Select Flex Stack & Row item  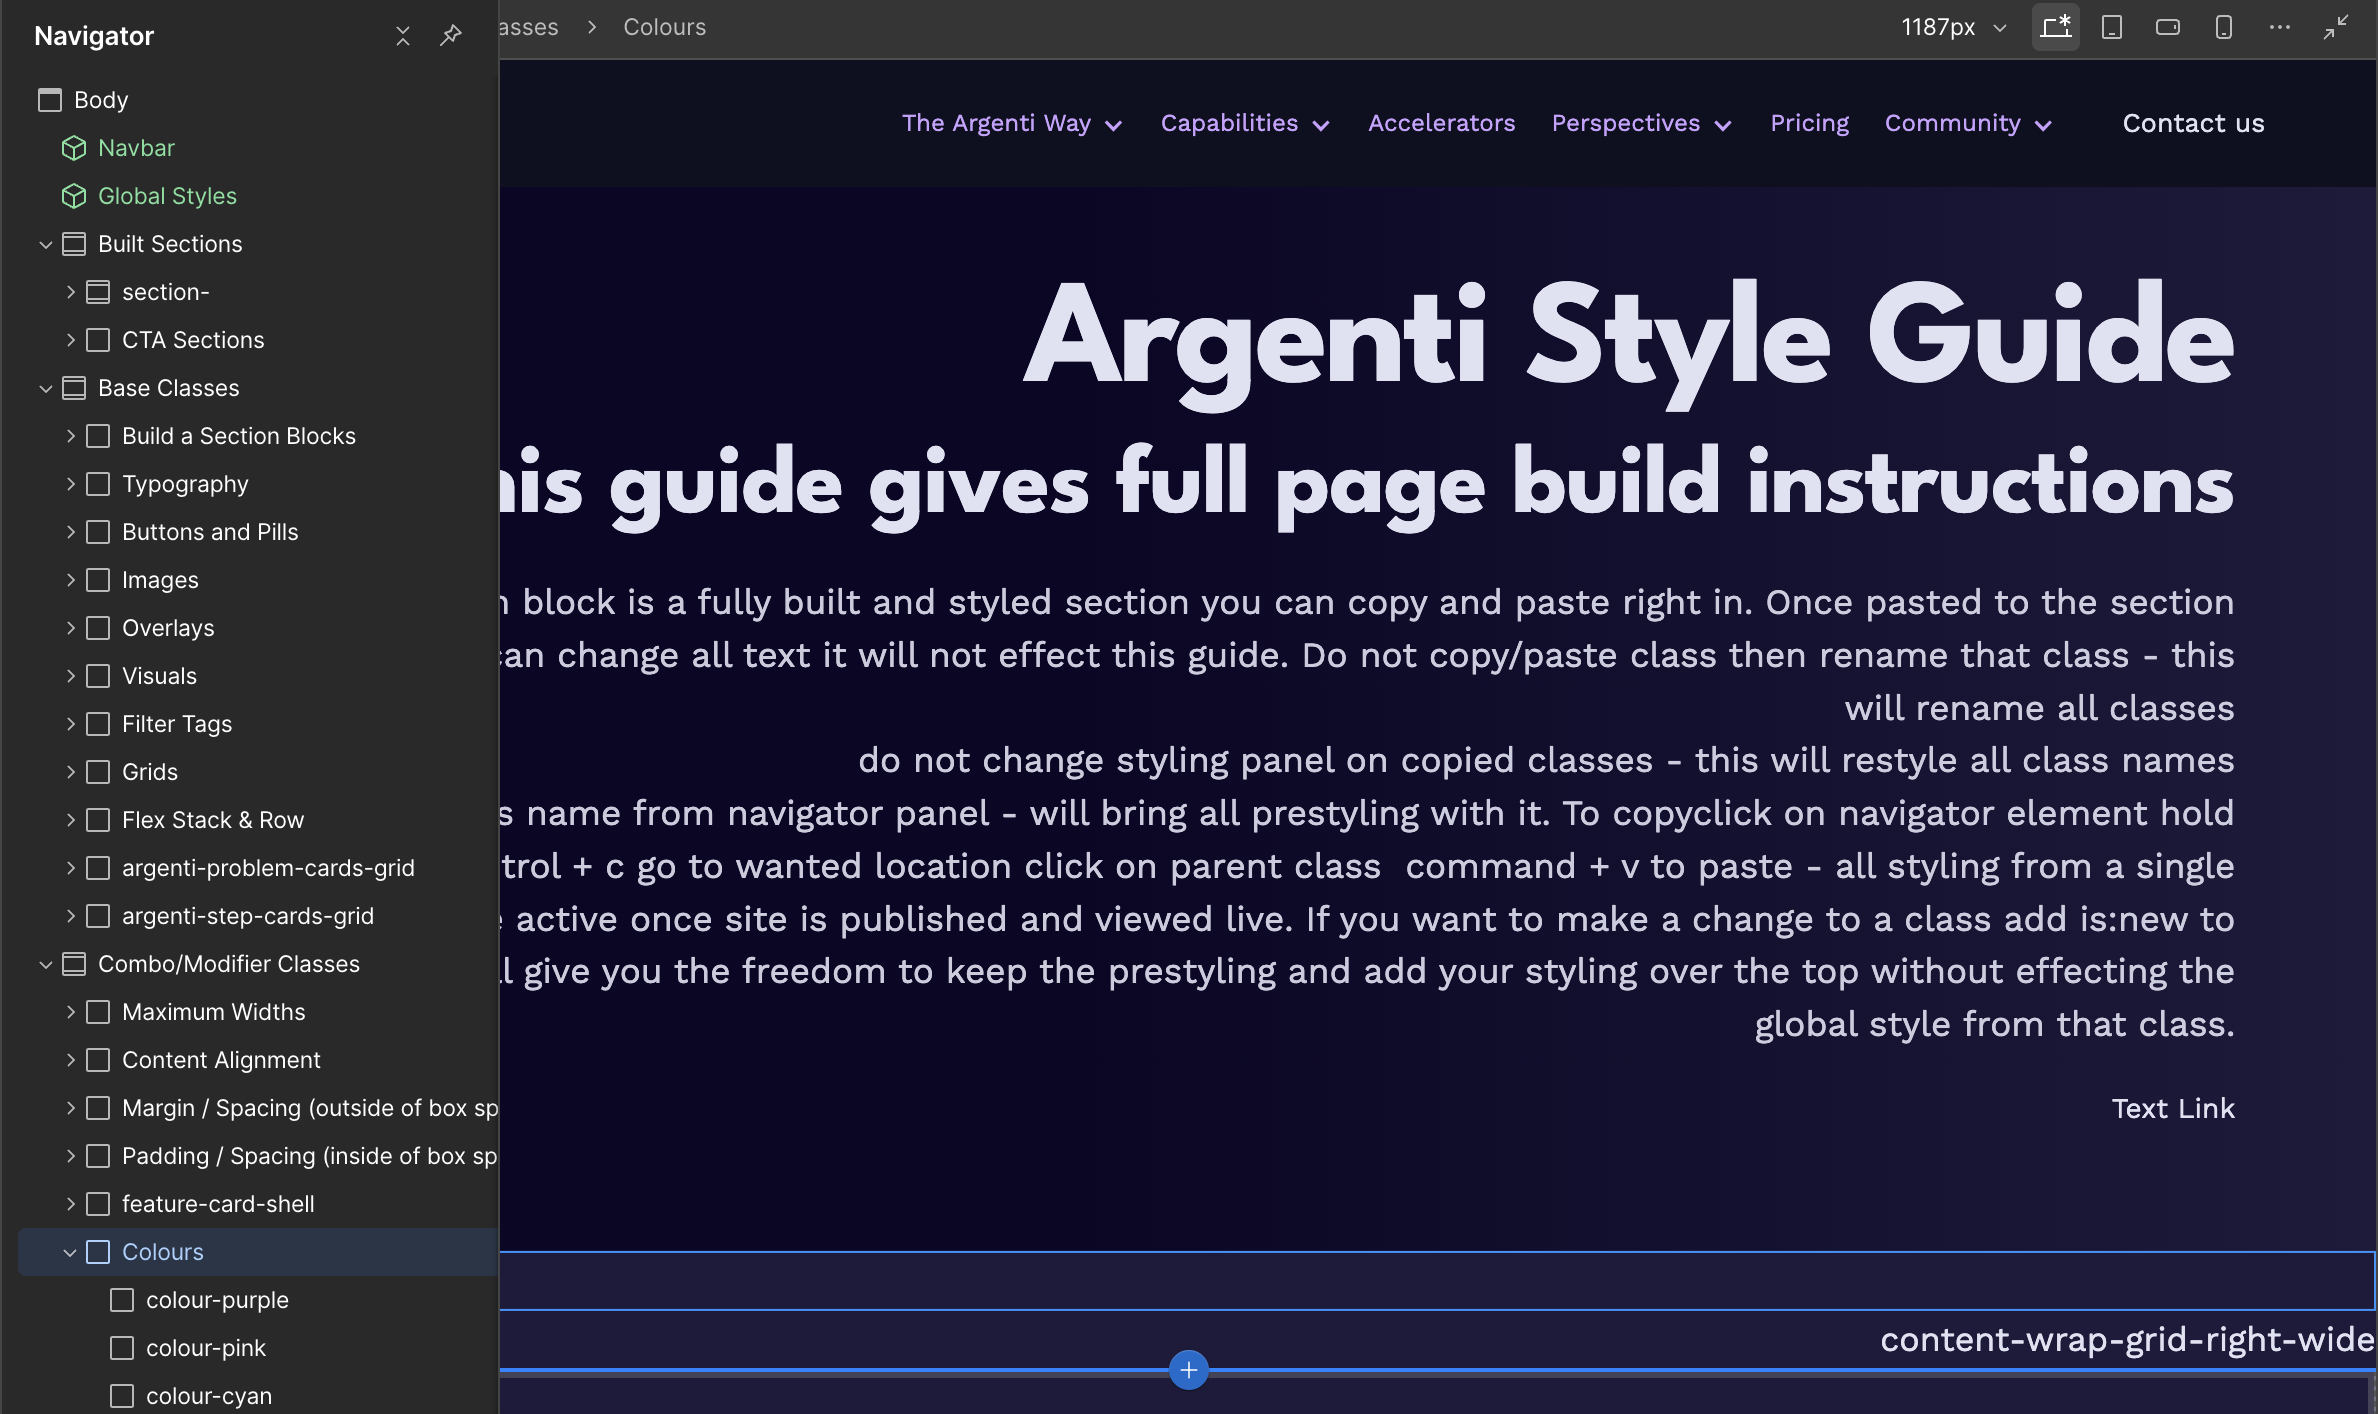[x=258, y=820]
